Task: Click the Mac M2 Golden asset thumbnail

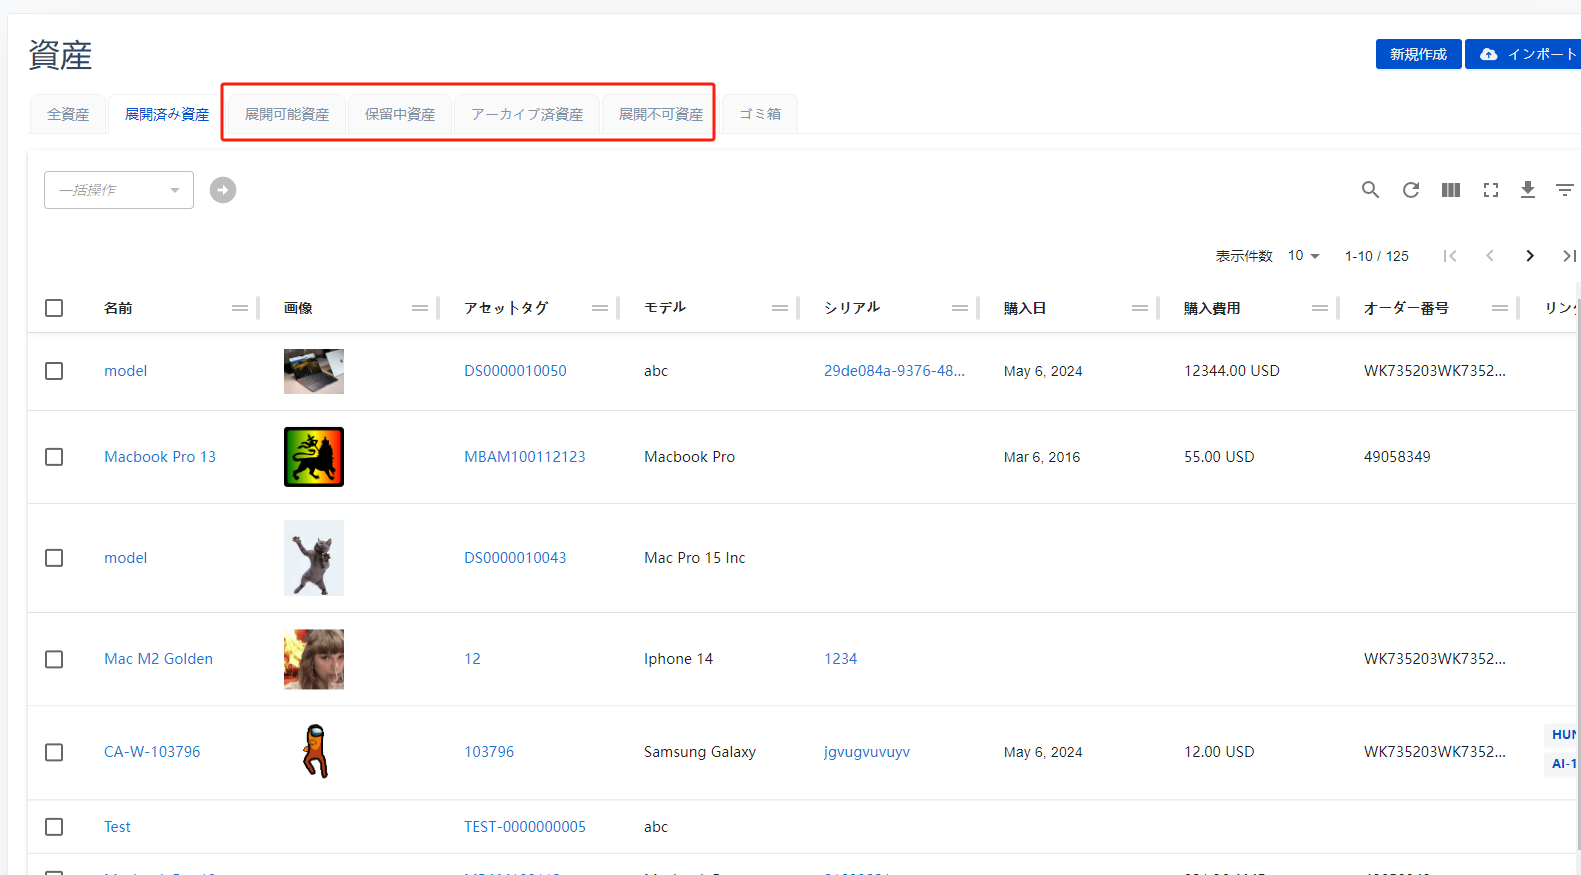Action: click(x=314, y=659)
